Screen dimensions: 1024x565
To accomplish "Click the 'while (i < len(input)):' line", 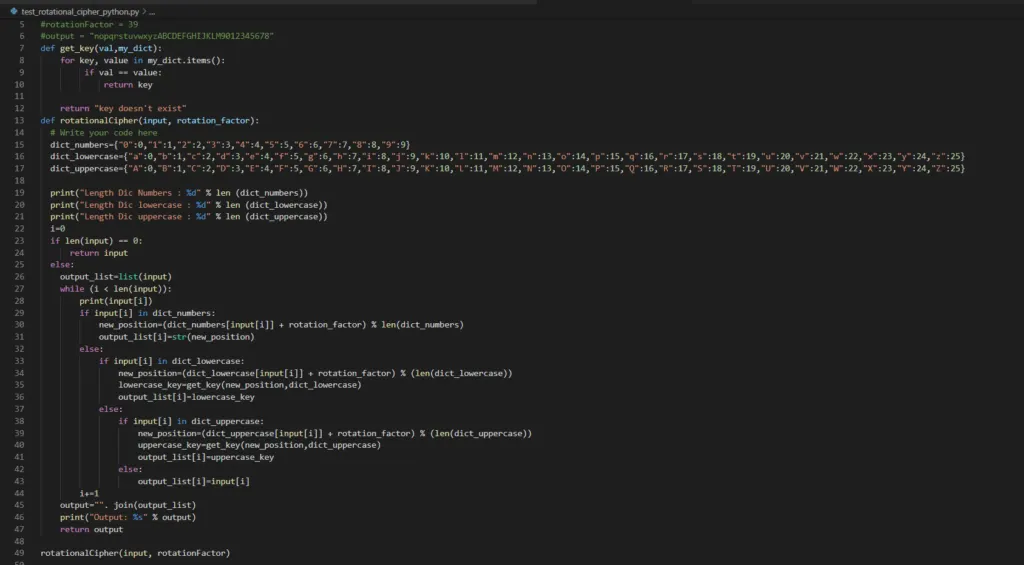I will (116, 289).
